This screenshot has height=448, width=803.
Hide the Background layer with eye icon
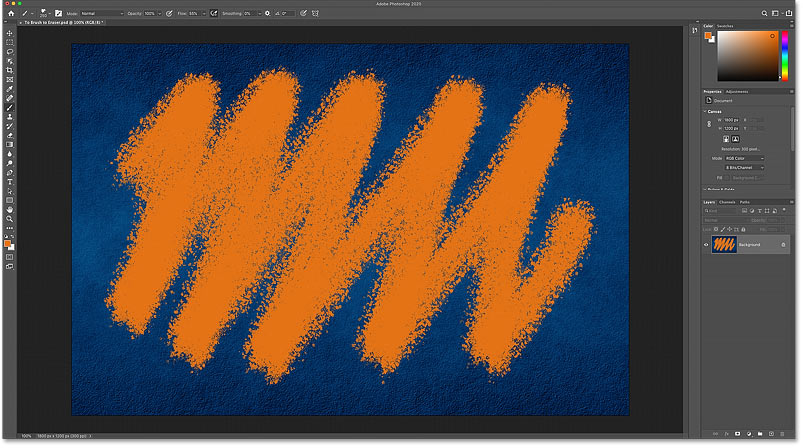tap(706, 245)
